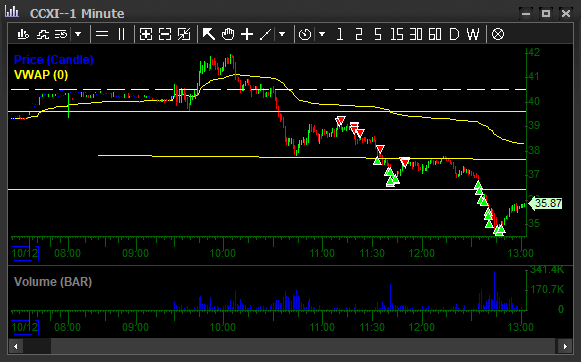Switch to 15 minute interval
Screen dimensions: 581x362
(396, 34)
